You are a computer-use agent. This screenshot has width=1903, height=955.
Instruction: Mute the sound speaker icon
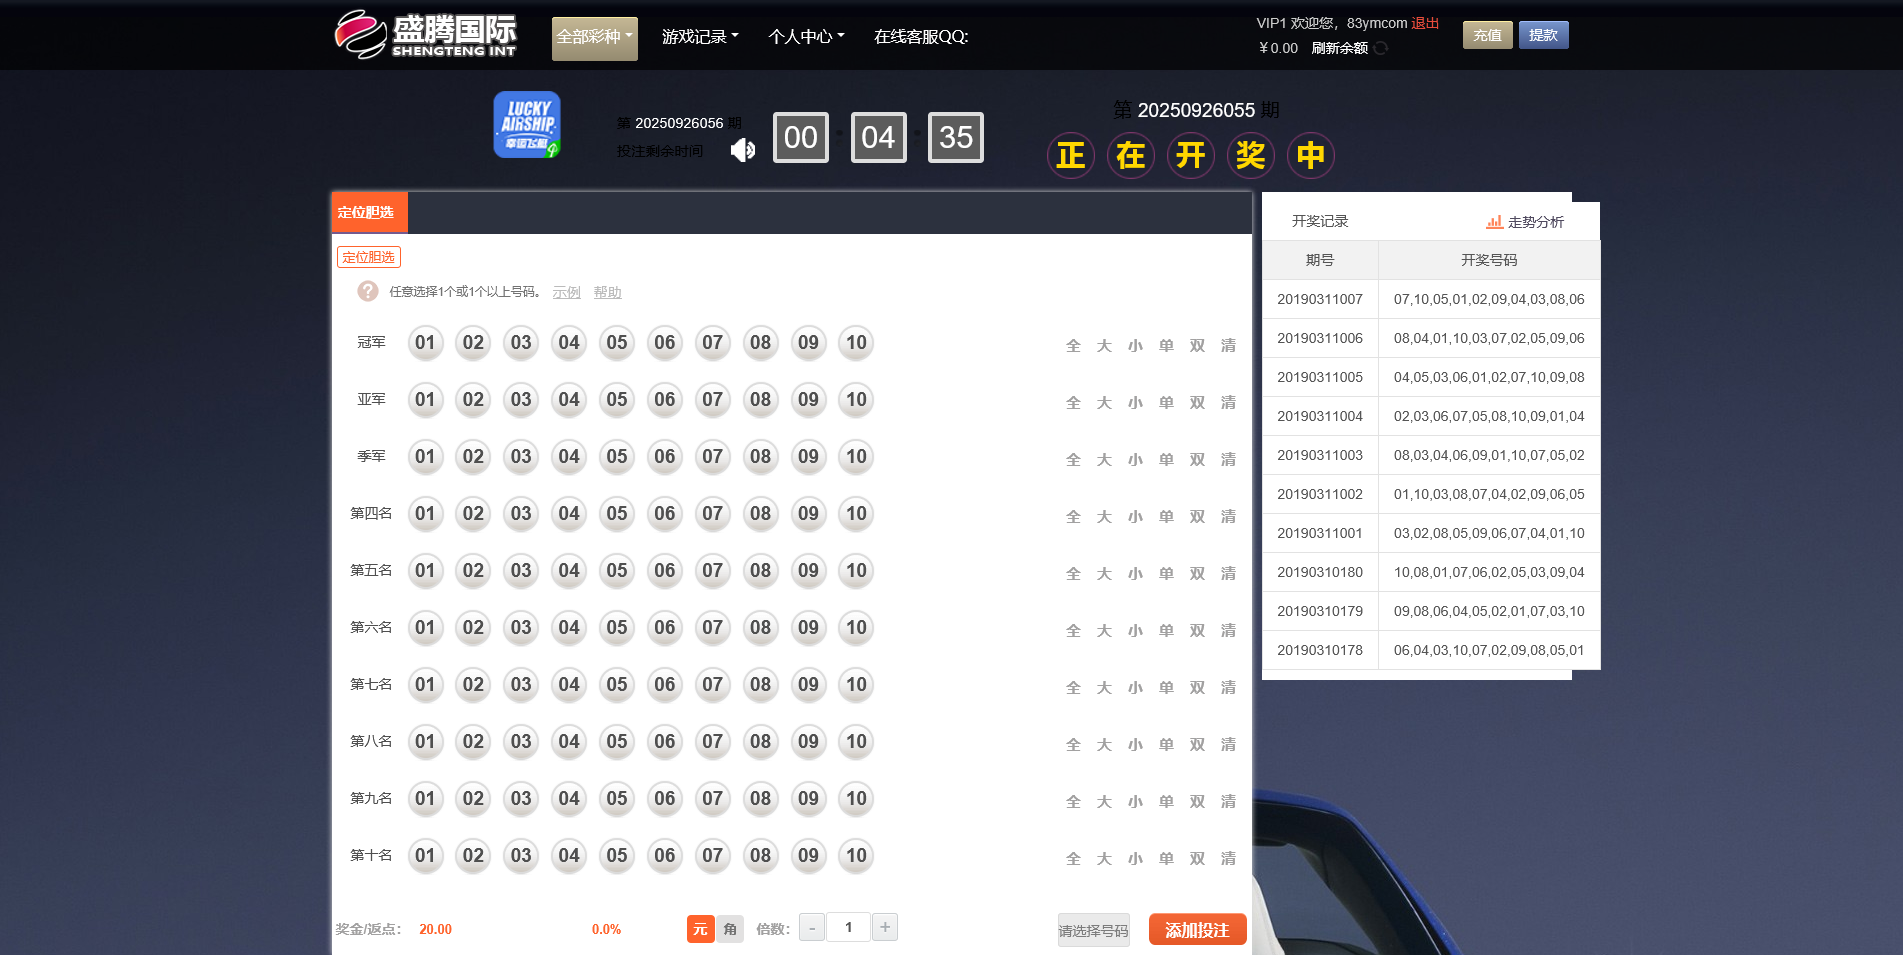coord(742,150)
